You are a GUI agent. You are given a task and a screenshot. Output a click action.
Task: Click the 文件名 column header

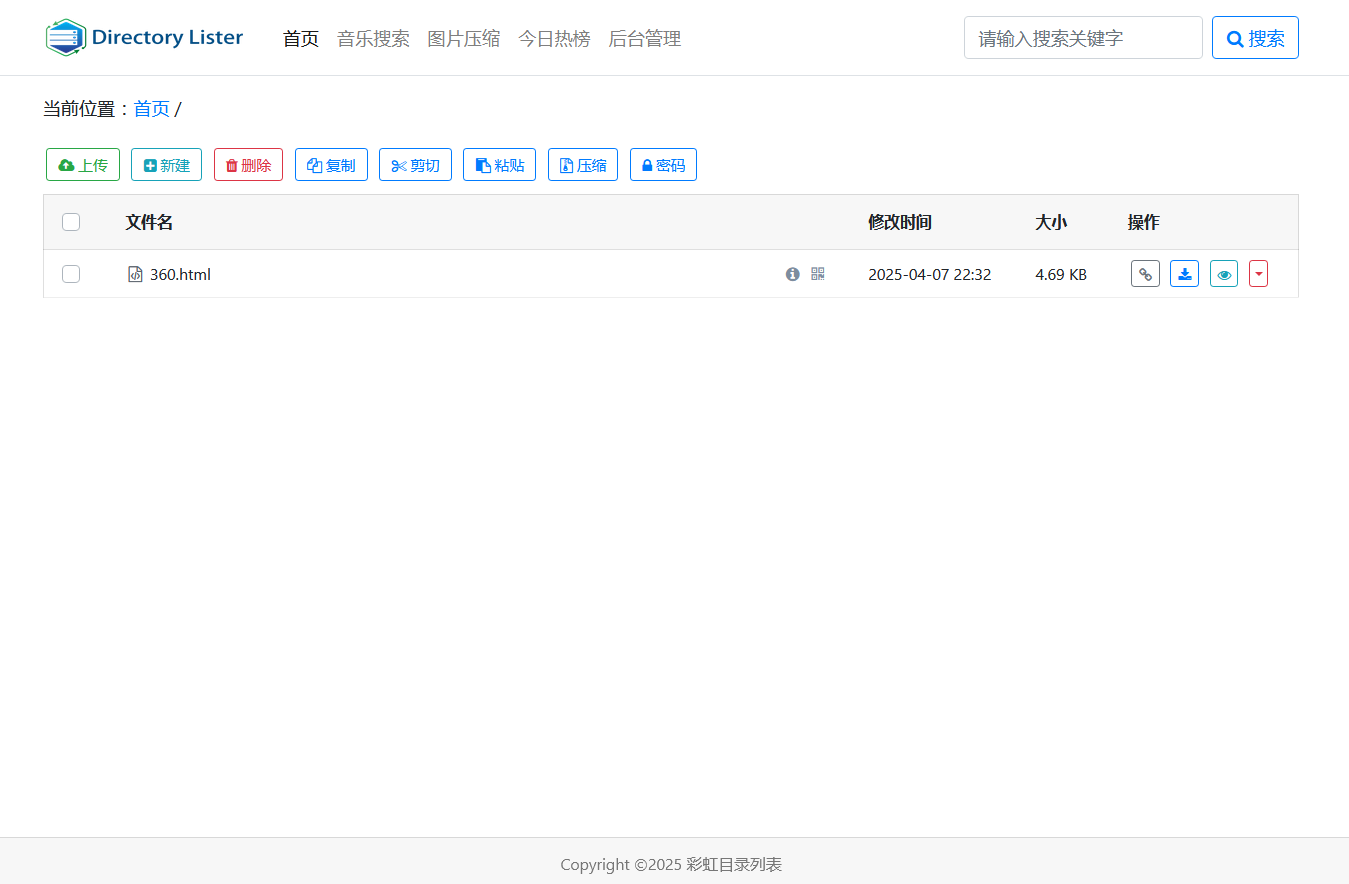[x=149, y=222]
